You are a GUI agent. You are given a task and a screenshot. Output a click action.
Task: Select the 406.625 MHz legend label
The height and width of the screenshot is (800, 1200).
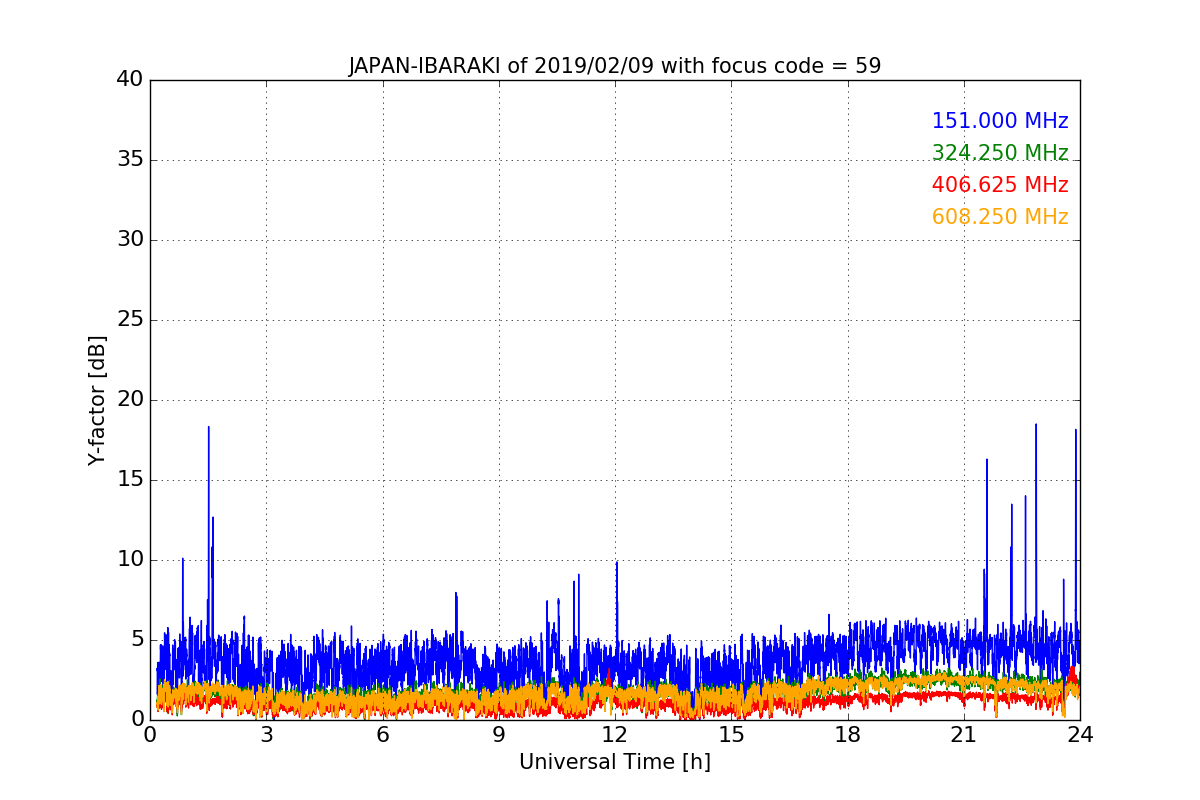pyautogui.click(x=1000, y=185)
